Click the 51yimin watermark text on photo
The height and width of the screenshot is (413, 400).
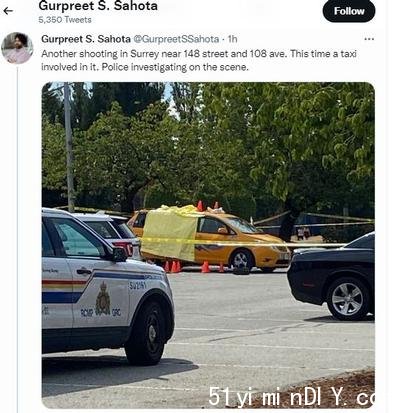(x=292, y=397)
